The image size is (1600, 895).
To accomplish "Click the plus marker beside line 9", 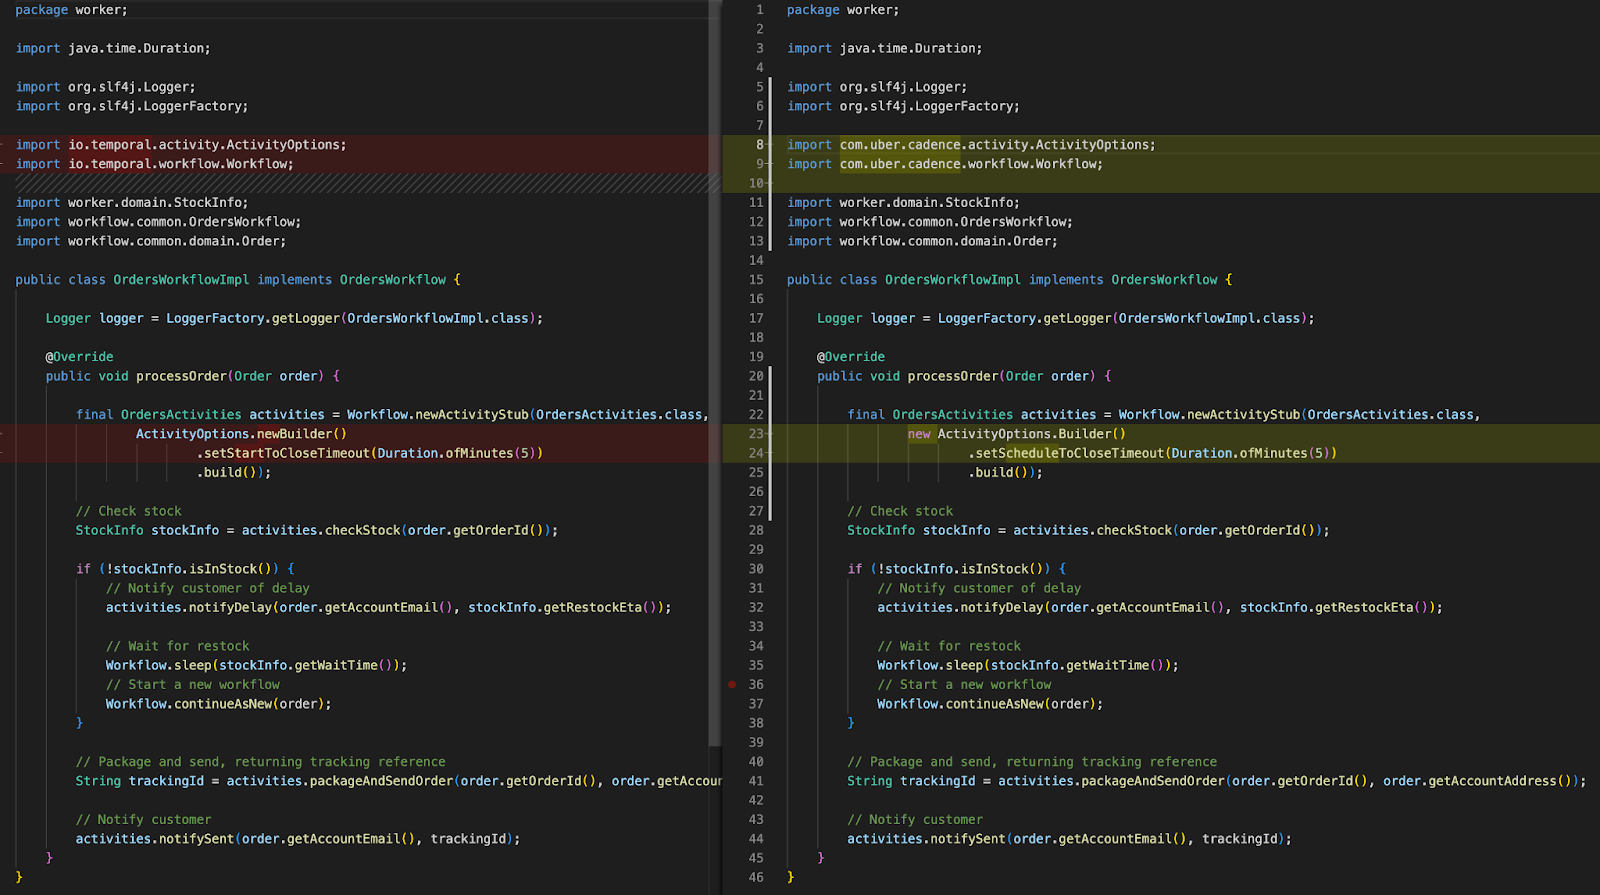I will [x=768, y=164].
